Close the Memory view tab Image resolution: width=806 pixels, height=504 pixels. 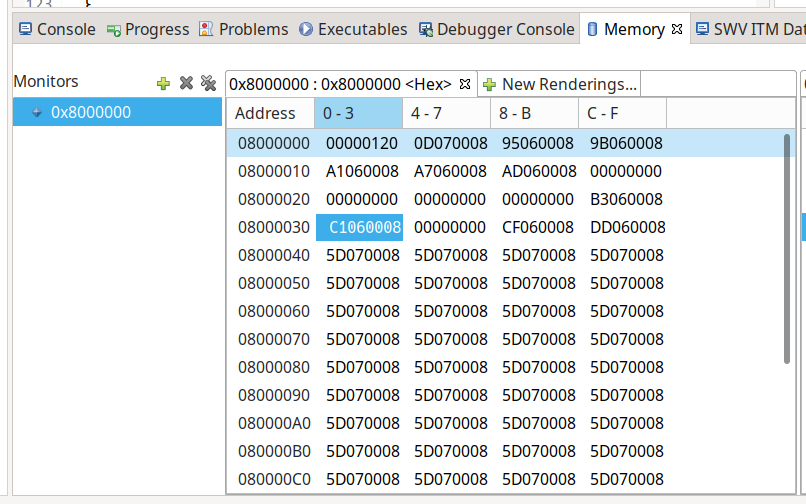coord(677,29)
